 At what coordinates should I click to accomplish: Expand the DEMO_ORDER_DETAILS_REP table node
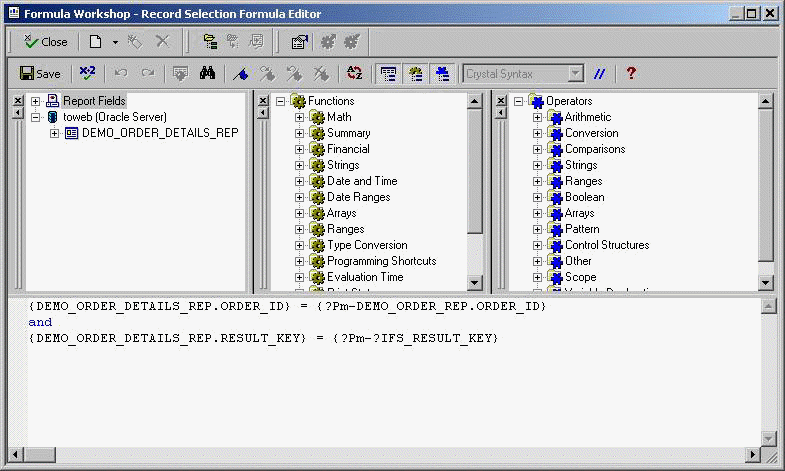(55, 133)
